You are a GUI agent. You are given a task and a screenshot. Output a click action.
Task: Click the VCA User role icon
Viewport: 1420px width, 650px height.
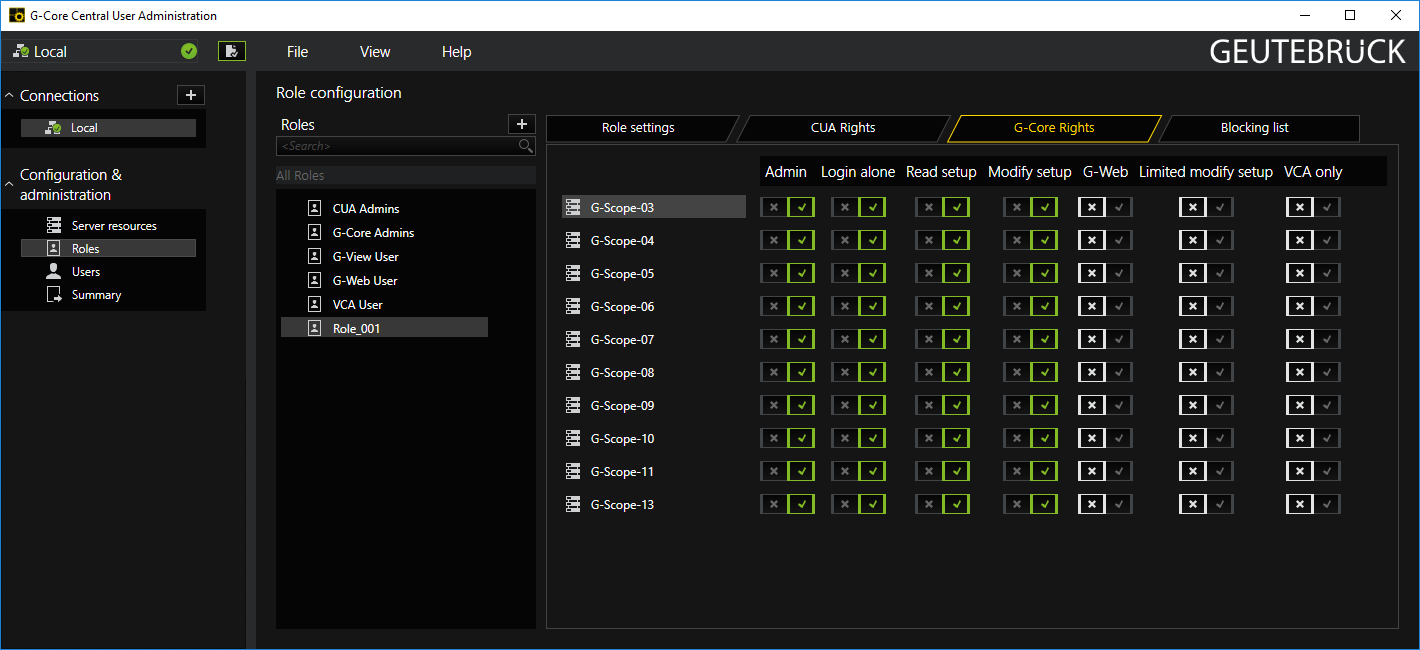314,304
